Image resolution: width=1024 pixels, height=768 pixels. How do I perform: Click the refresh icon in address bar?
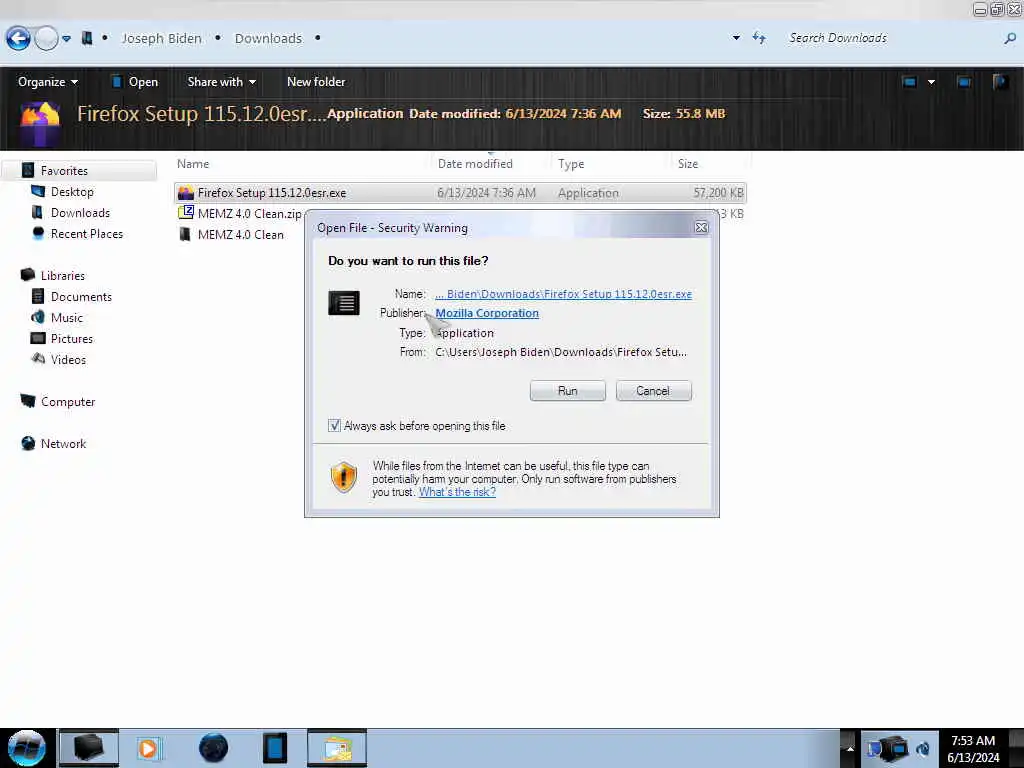pyautogui.click(x=759, y=38)
